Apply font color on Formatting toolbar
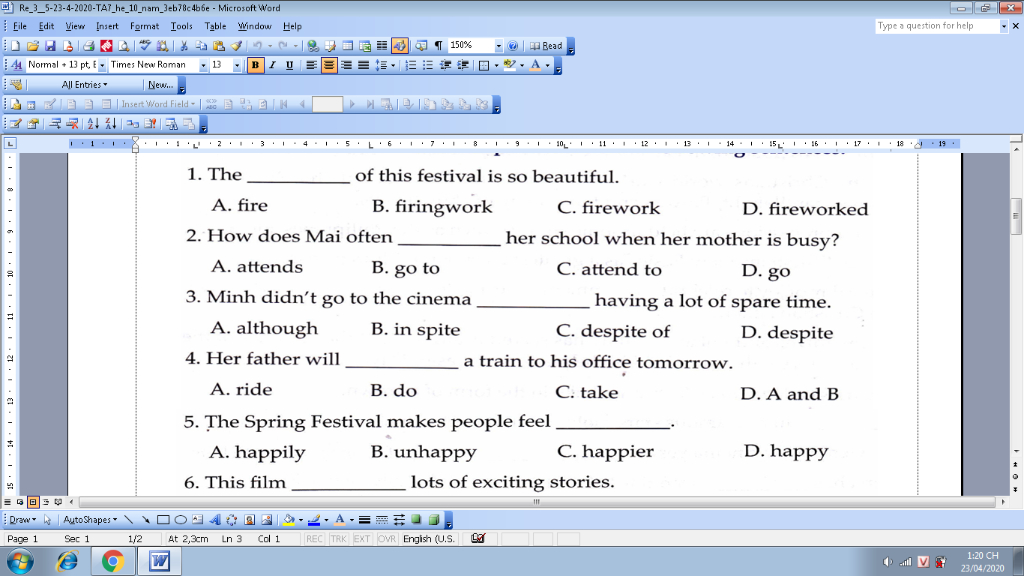This screenshot has height=576, width=1024. point(536,65)
